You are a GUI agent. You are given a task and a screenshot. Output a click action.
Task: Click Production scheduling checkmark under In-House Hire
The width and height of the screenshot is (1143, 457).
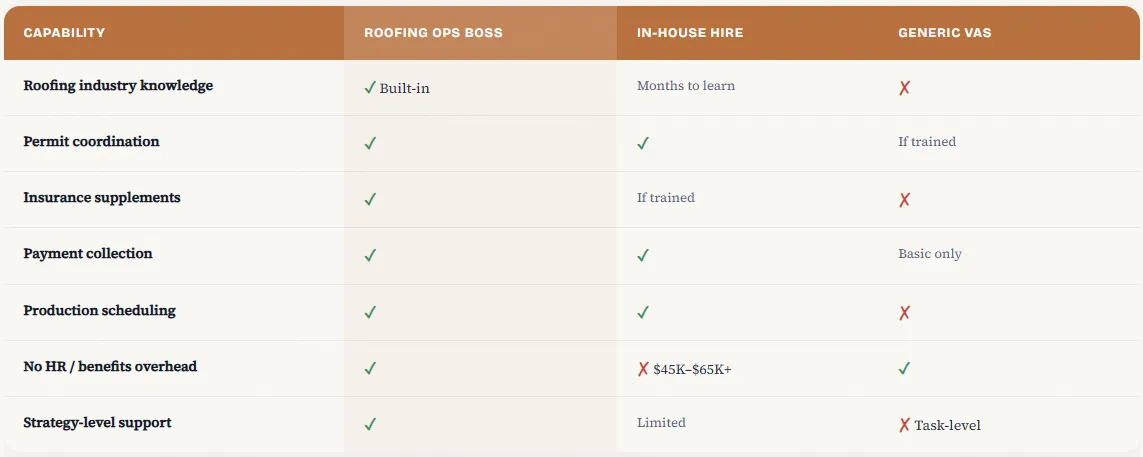642,312
